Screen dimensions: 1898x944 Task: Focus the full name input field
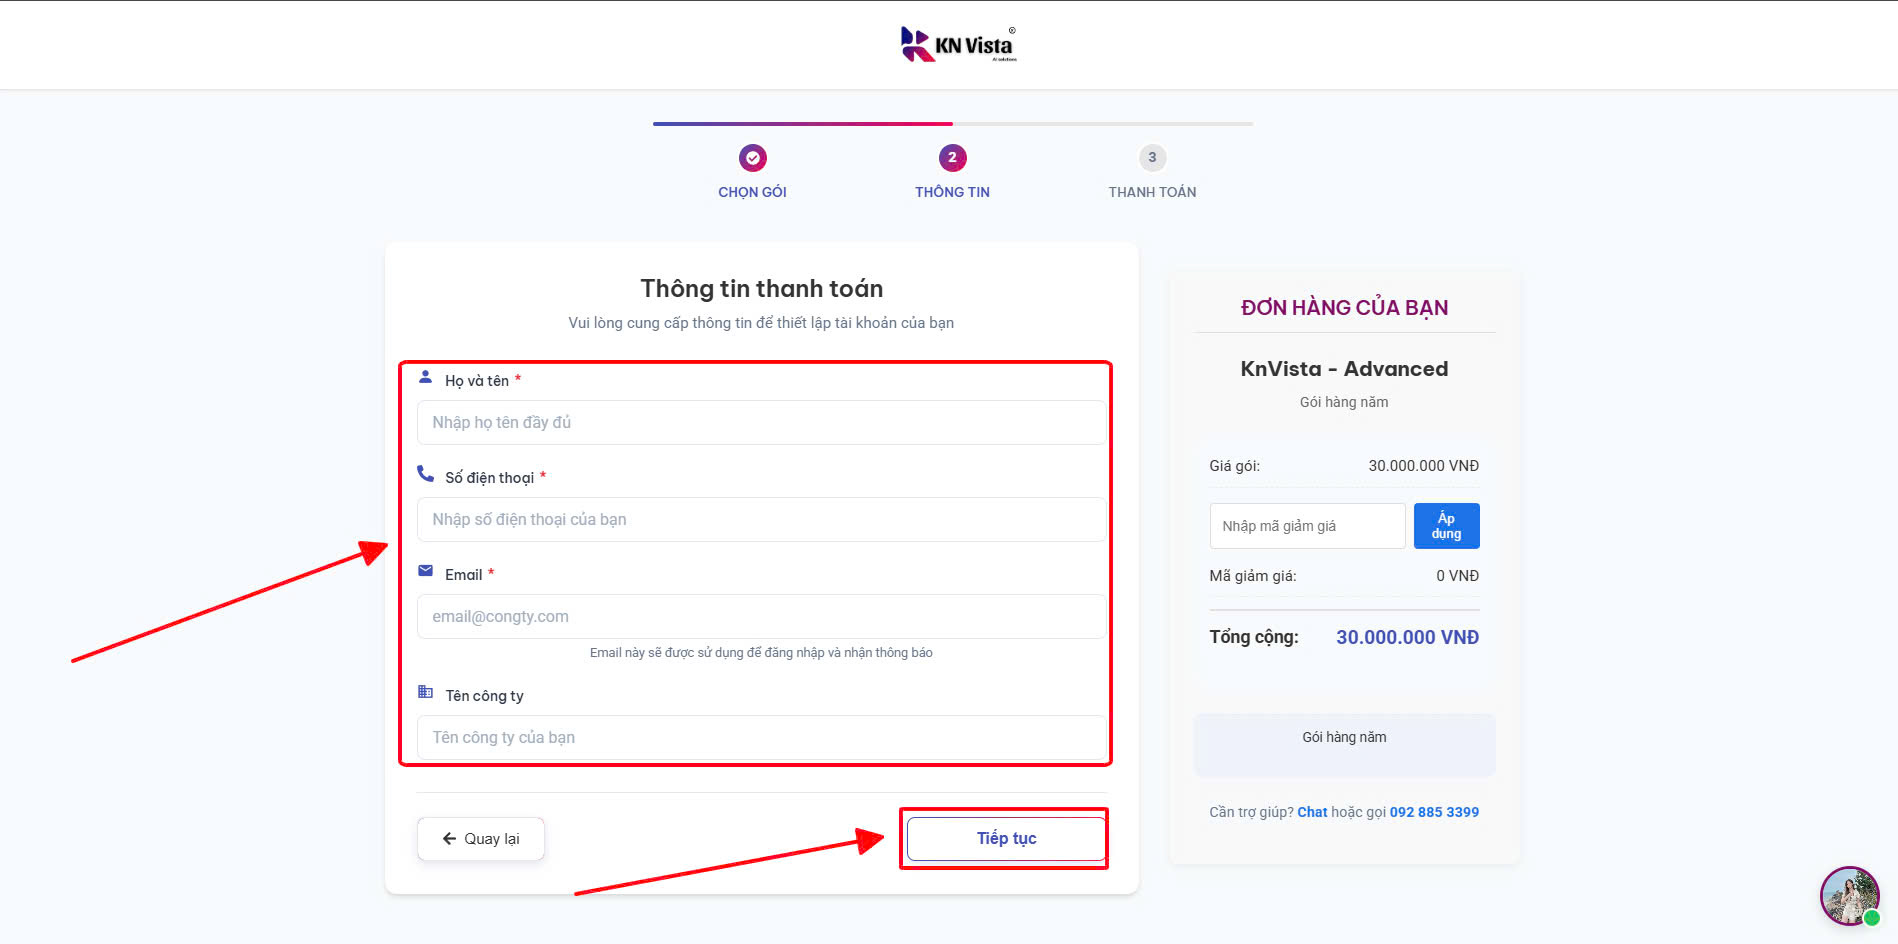pyautogui.click(x=761, y=423)
